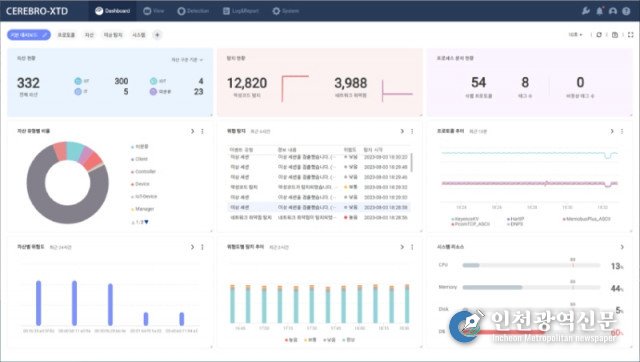The image size is (640, 362).
Task: Click identified protocols count 54
Action: click(478, 83)
